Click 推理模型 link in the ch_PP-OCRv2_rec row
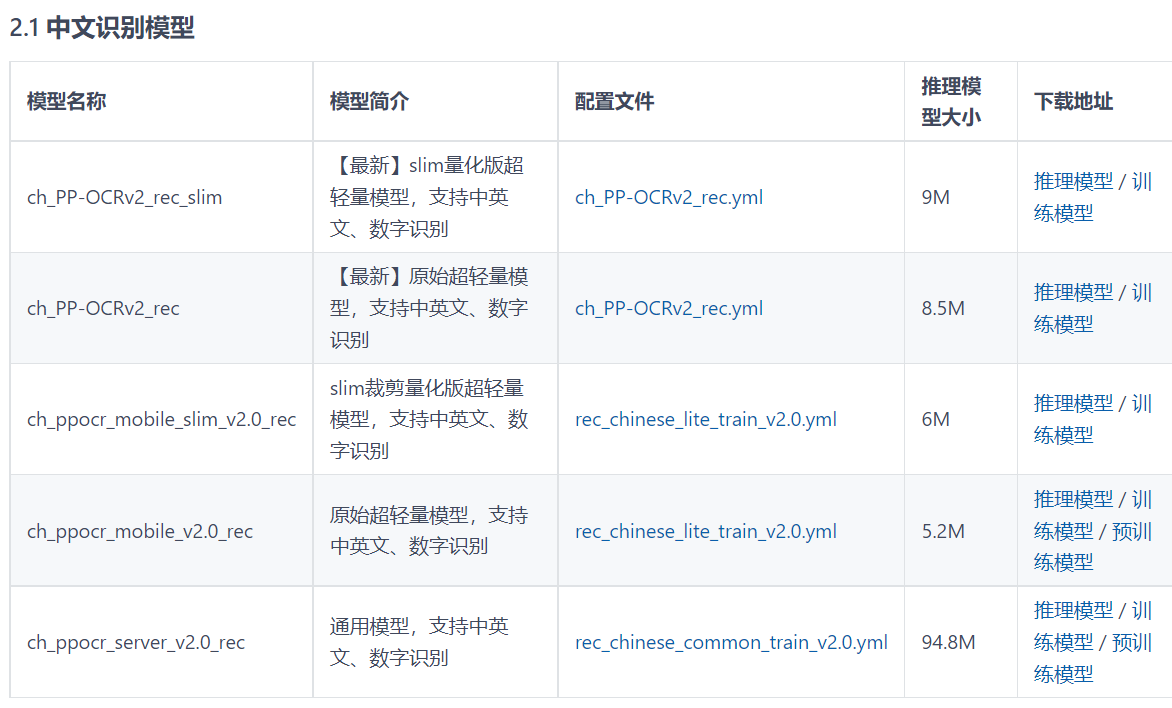Screen dimensions: 1172x708 click(1073, 292)
